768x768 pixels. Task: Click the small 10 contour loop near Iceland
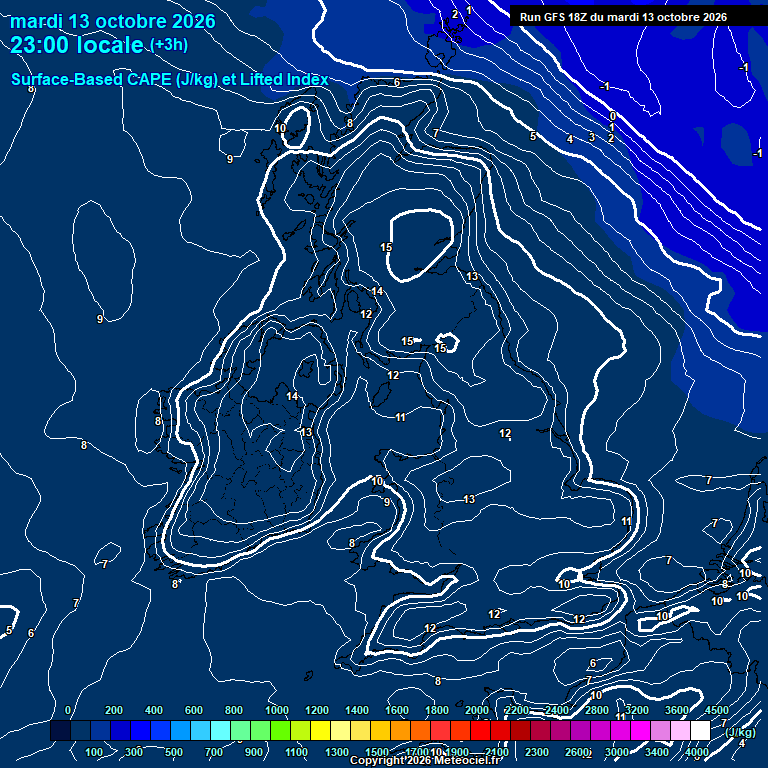[296, 127]
